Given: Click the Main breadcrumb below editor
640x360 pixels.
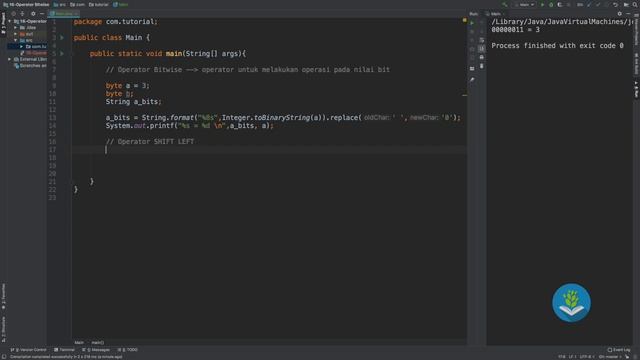Looking at the screenshot, I should (79, 342).
